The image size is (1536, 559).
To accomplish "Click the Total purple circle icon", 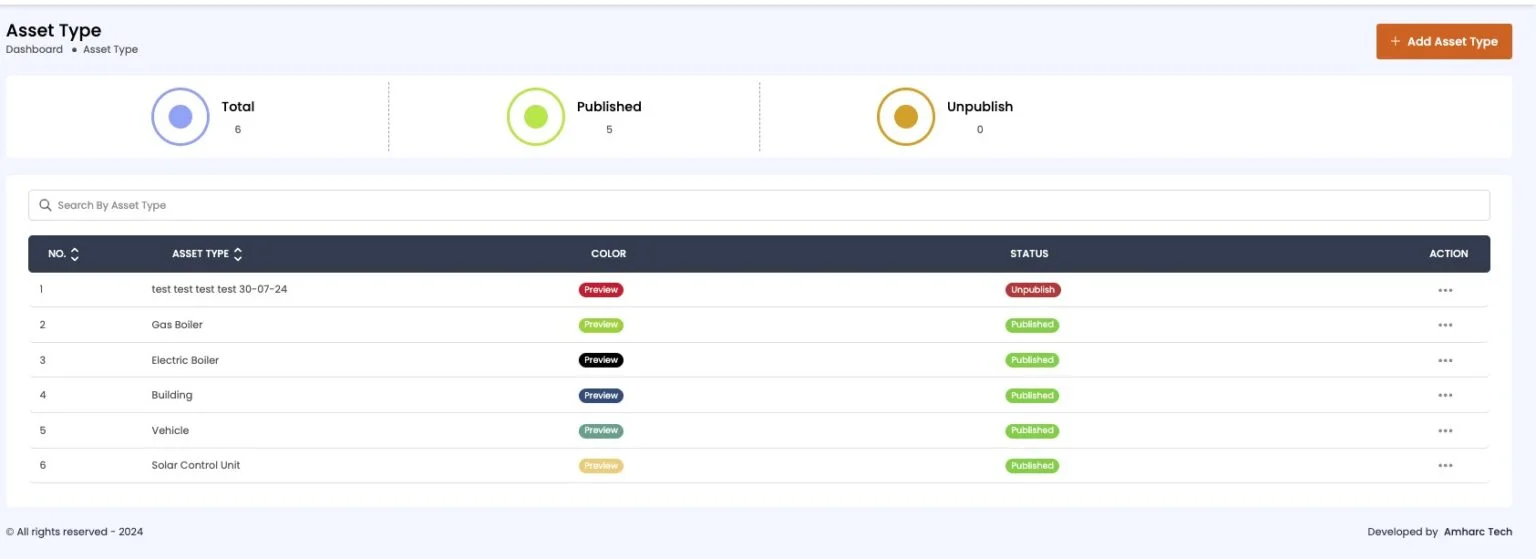I will [x=180, y=117].
